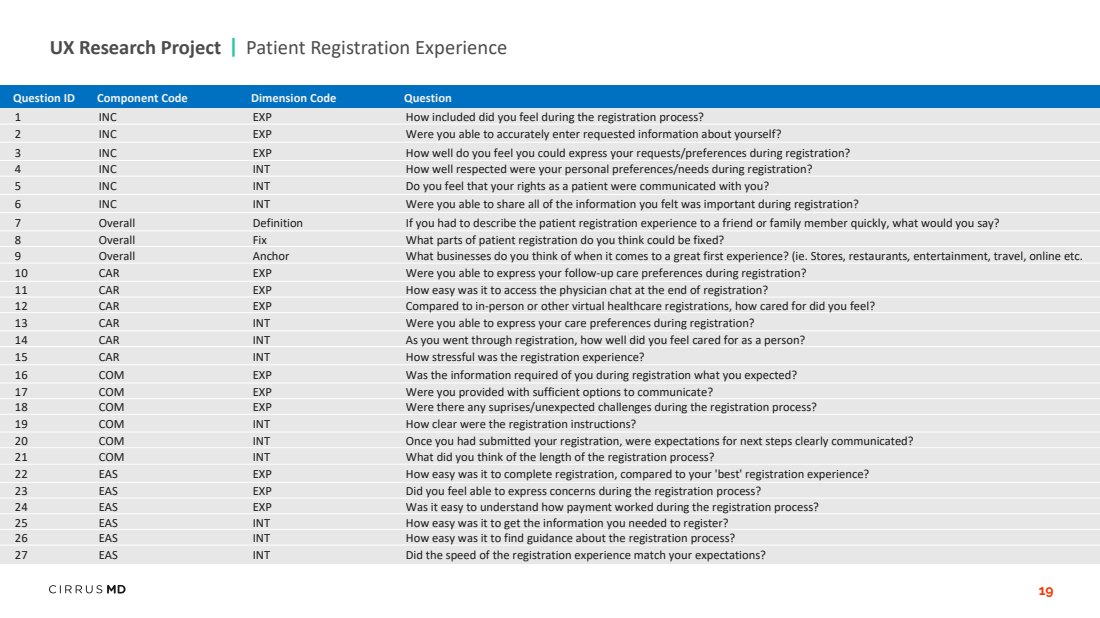Select the Component Code column header

click(142, 98)
